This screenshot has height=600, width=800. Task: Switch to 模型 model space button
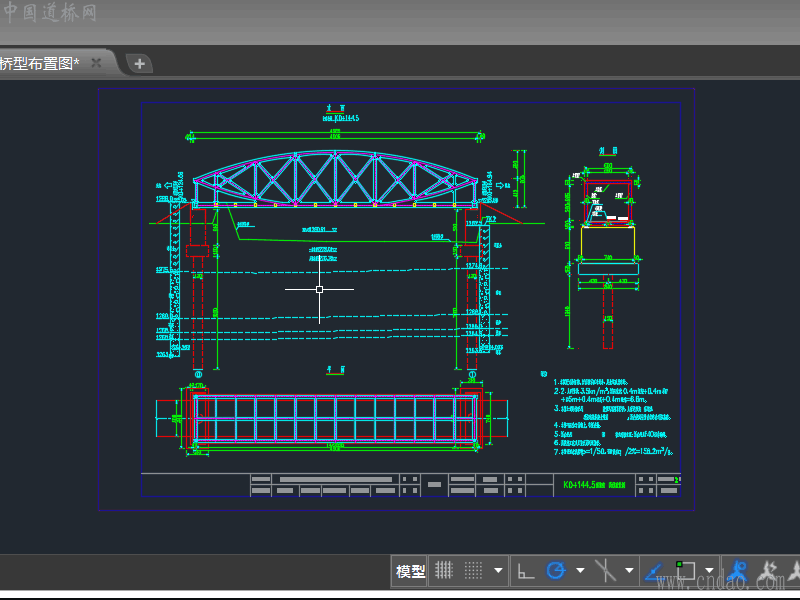410,571
